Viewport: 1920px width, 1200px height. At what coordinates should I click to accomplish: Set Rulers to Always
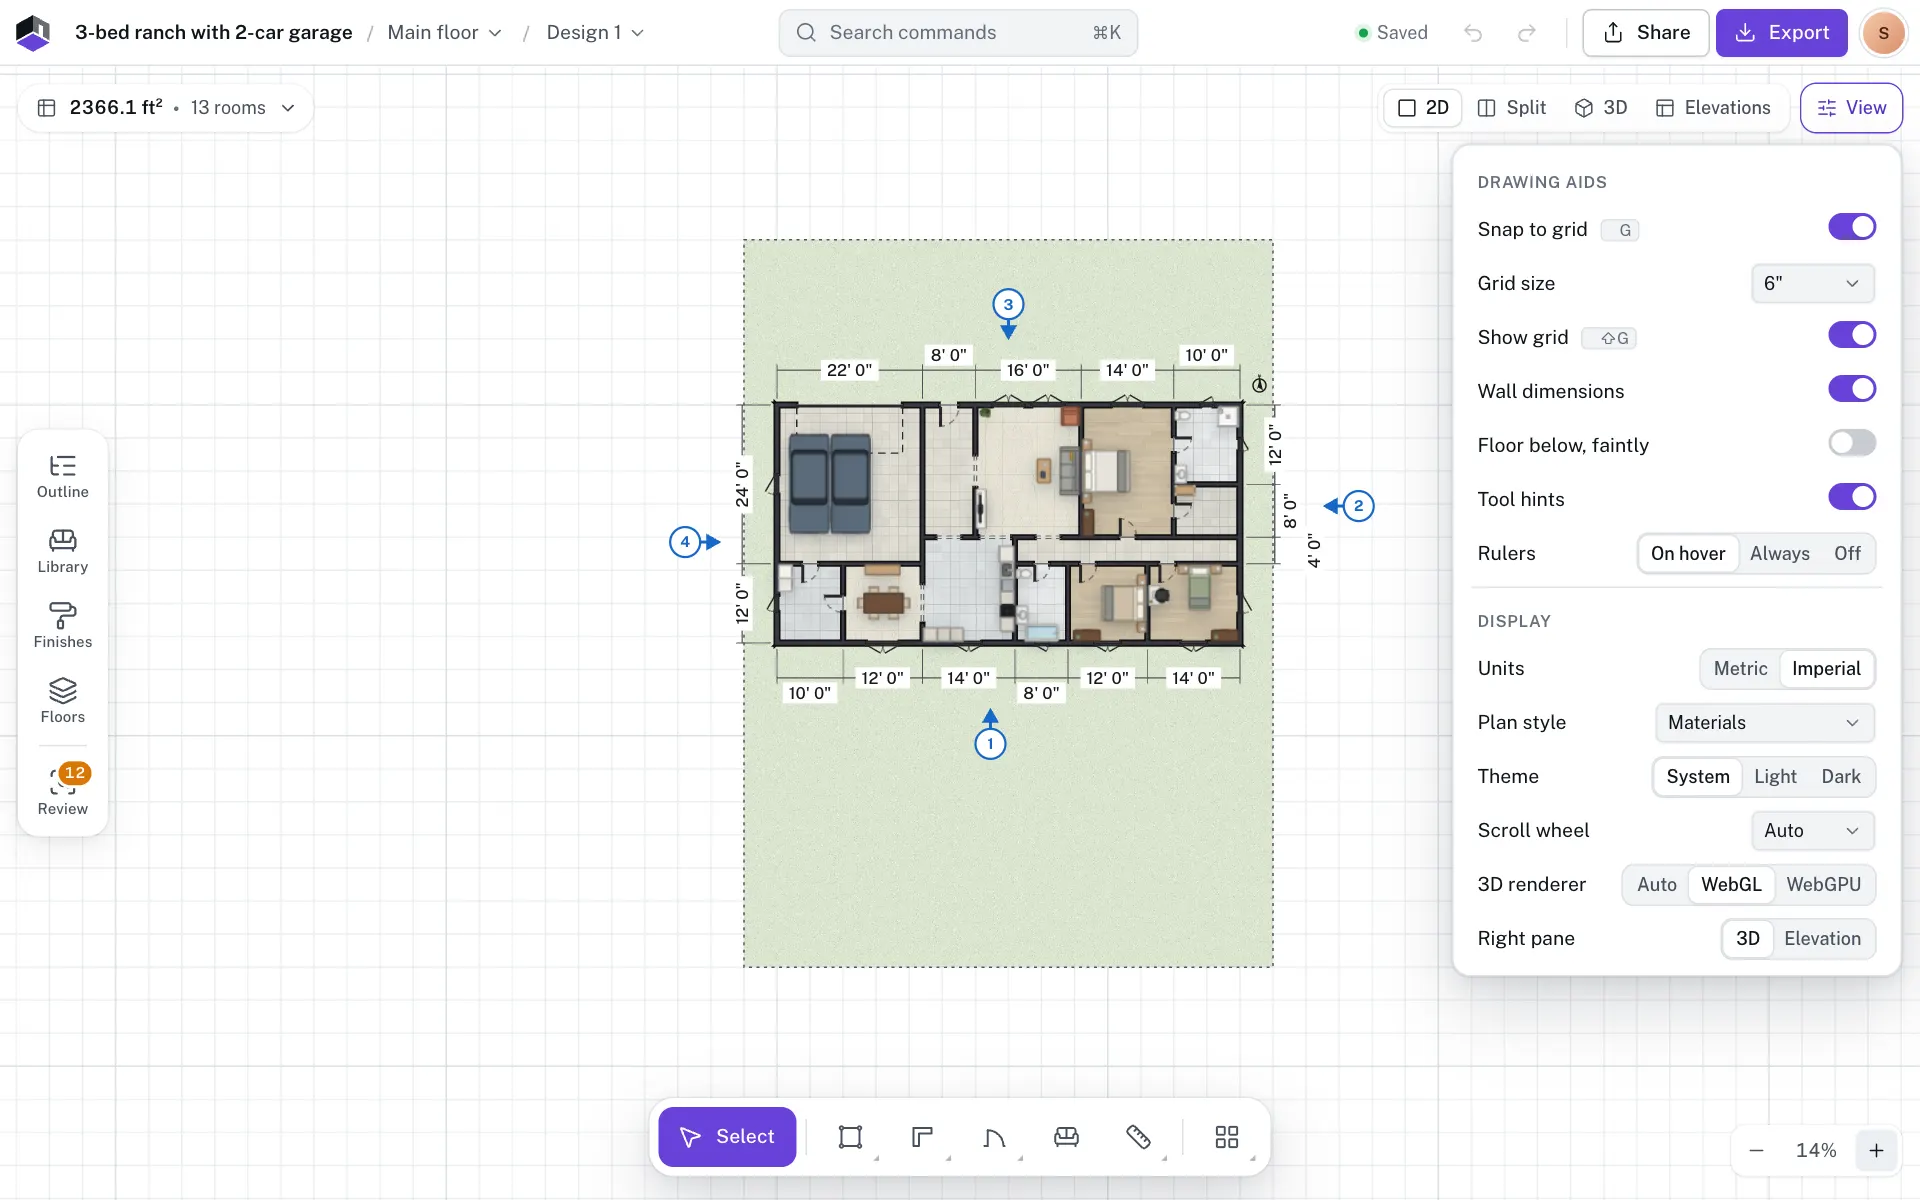point(1779,554)
